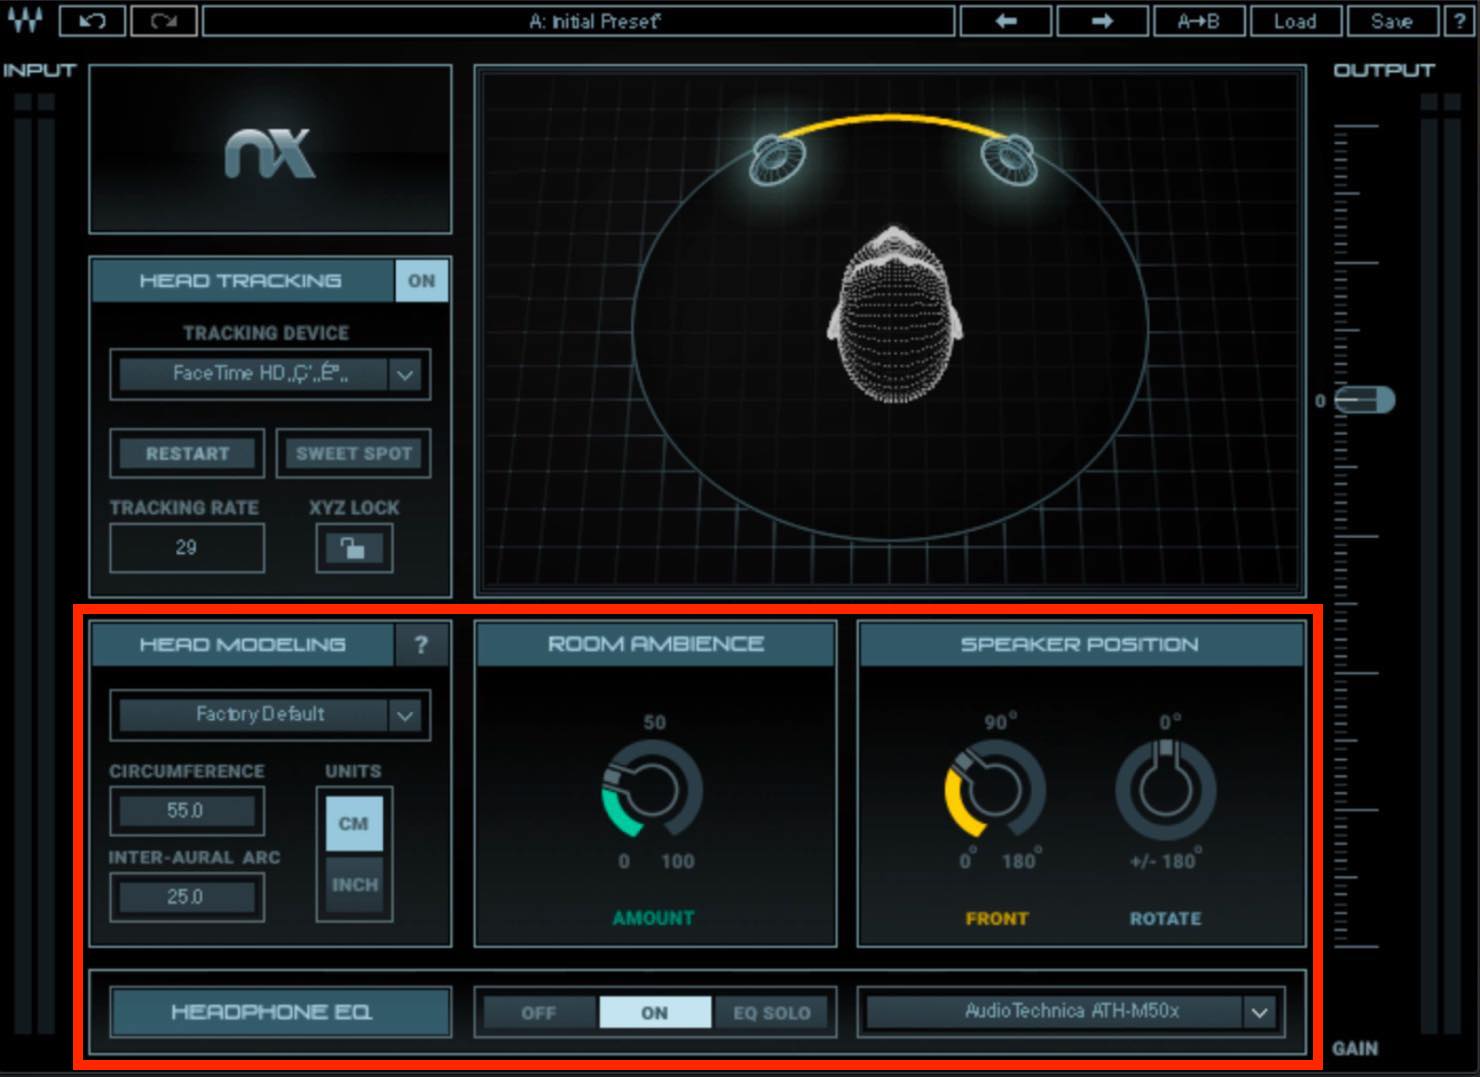The image size is (1480, 1077).
Task: Click the Load preset button
Action: [1295, 20]
